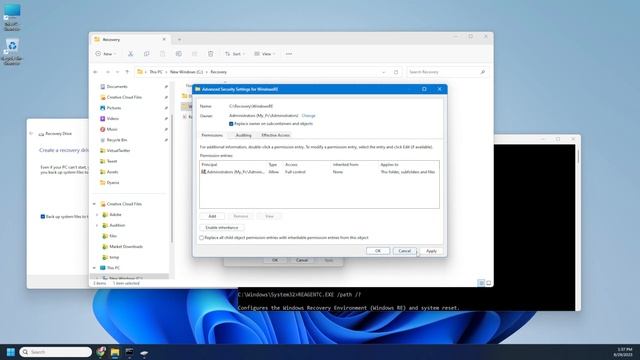
Task: Select the Recovery tab in File Explorer
Action: click(130, 40)
